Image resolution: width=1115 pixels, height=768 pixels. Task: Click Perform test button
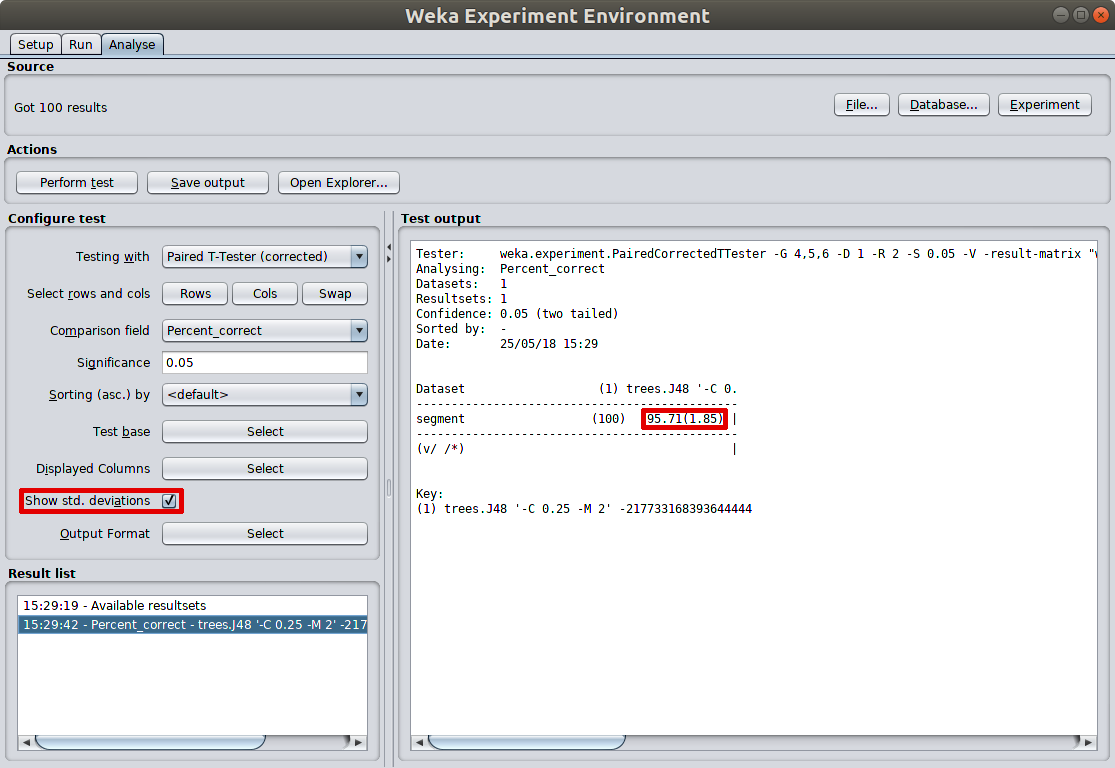77,183
